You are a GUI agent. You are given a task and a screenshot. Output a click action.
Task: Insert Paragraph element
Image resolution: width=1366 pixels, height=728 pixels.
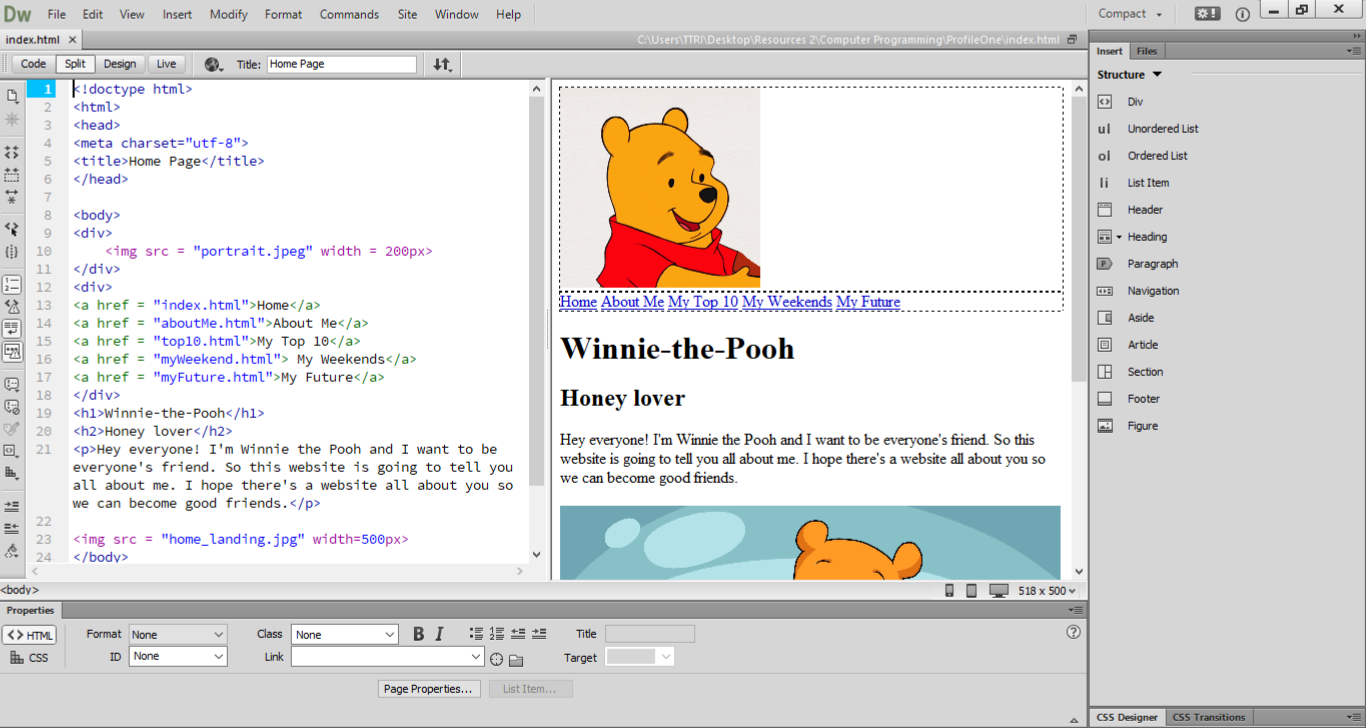click(1153, 264)
